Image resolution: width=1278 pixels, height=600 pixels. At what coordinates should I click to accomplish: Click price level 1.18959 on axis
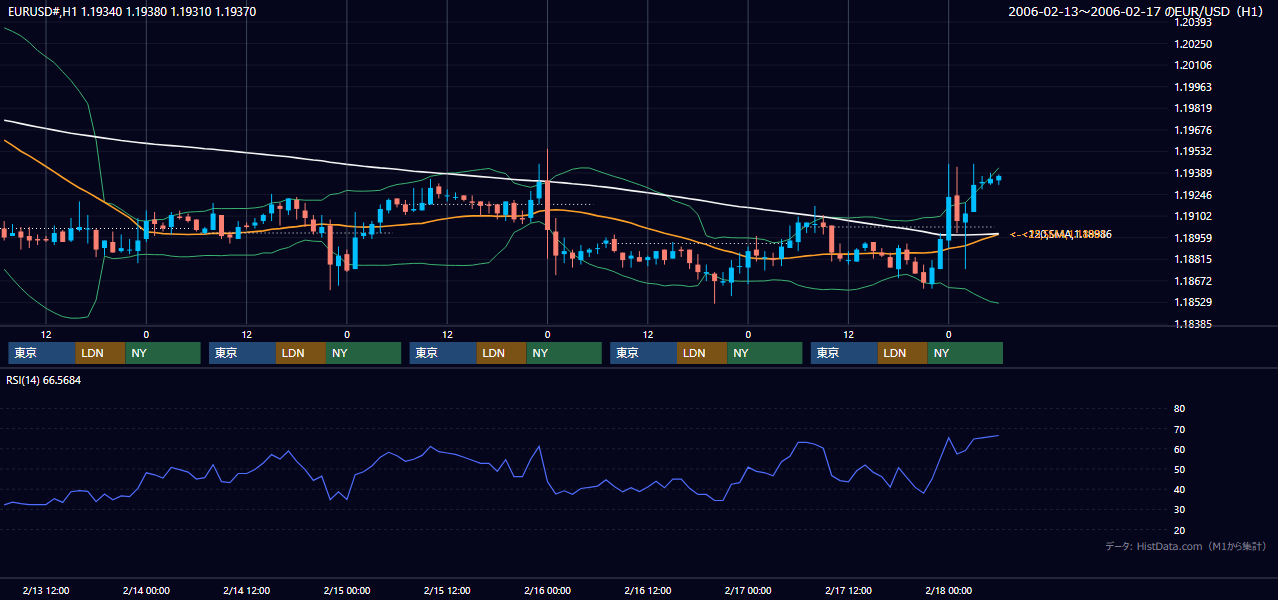point(1194,238)
